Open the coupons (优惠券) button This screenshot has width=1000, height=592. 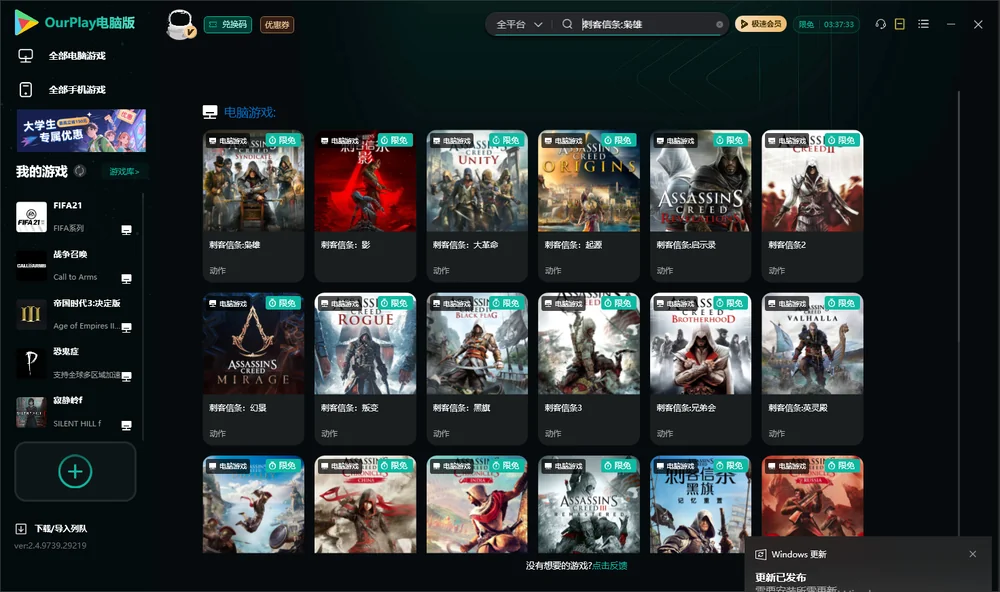click(277, 25)
